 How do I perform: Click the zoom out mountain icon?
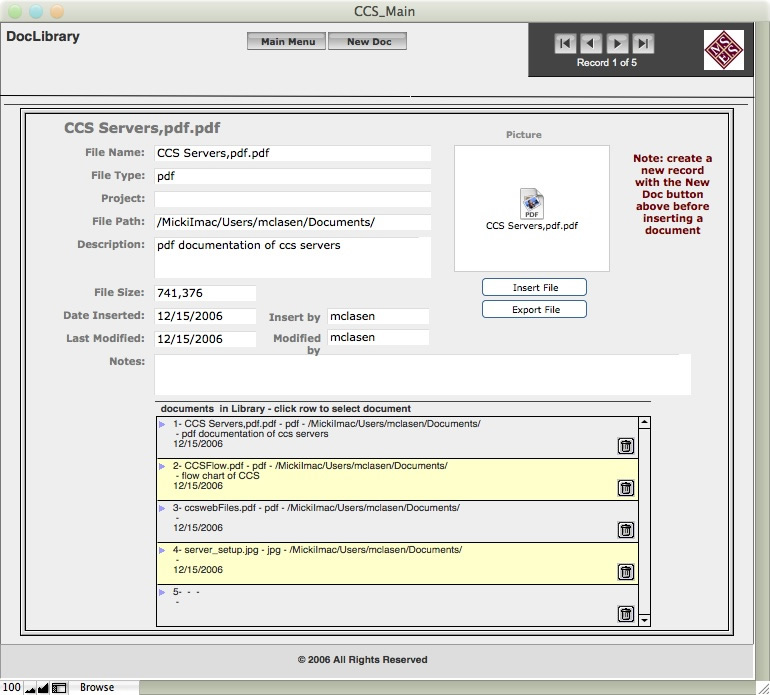pyautogui.click(x=30, y=688)
